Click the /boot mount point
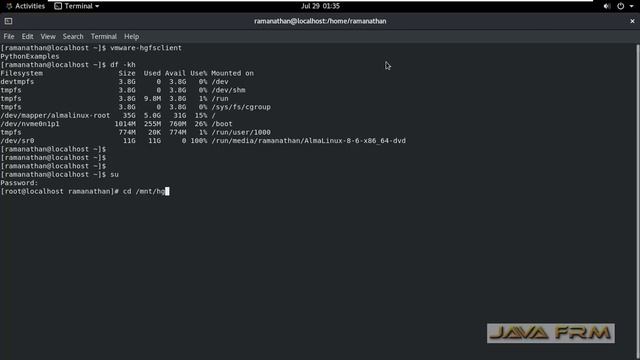 (222, 124)
